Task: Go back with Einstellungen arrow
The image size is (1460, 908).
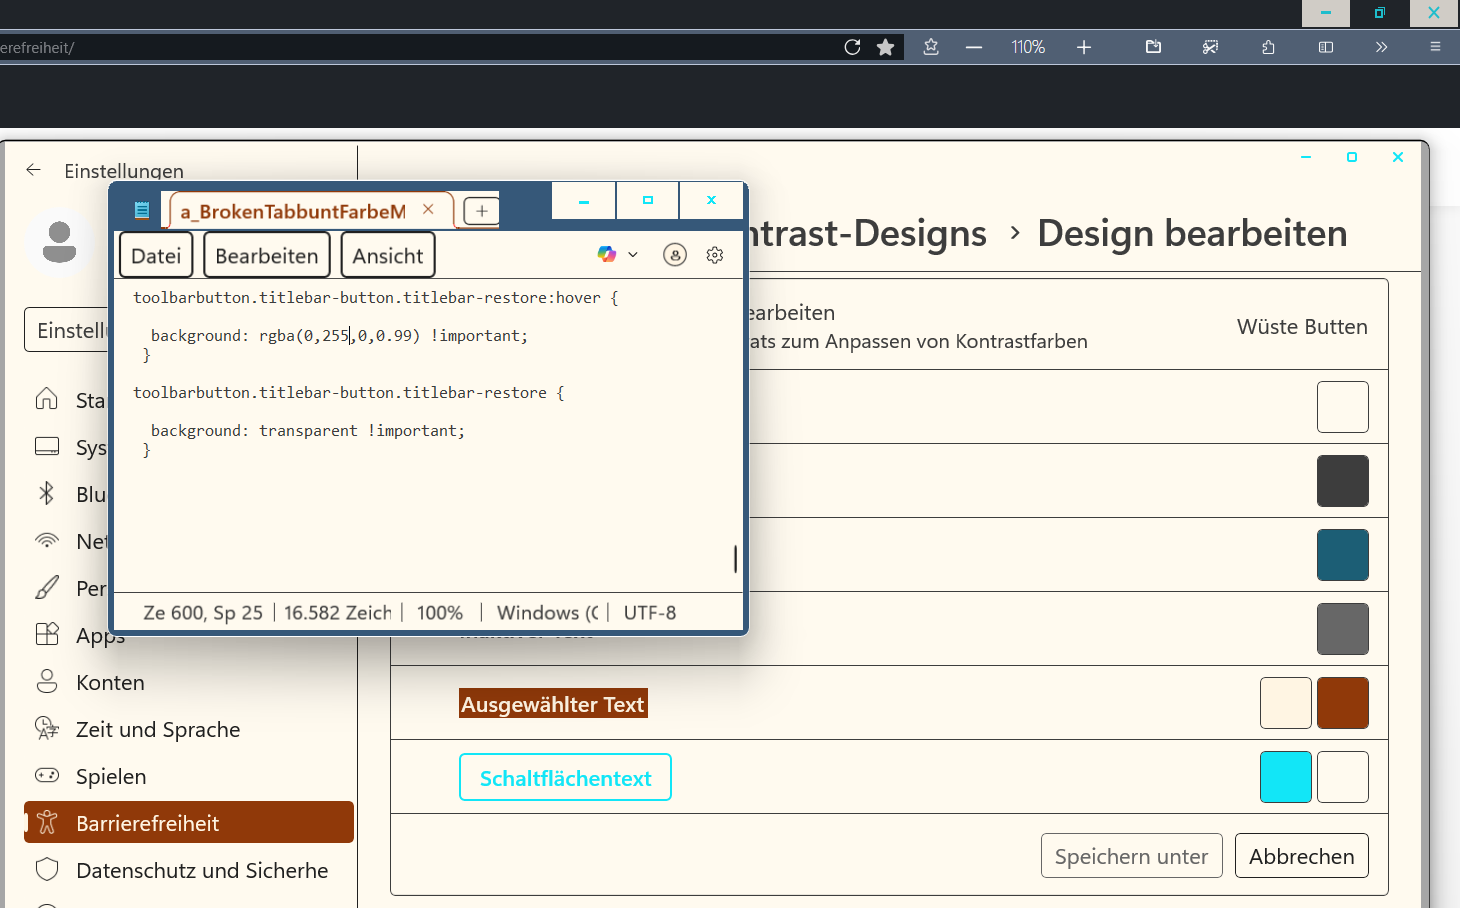Action: pos(34,170)
